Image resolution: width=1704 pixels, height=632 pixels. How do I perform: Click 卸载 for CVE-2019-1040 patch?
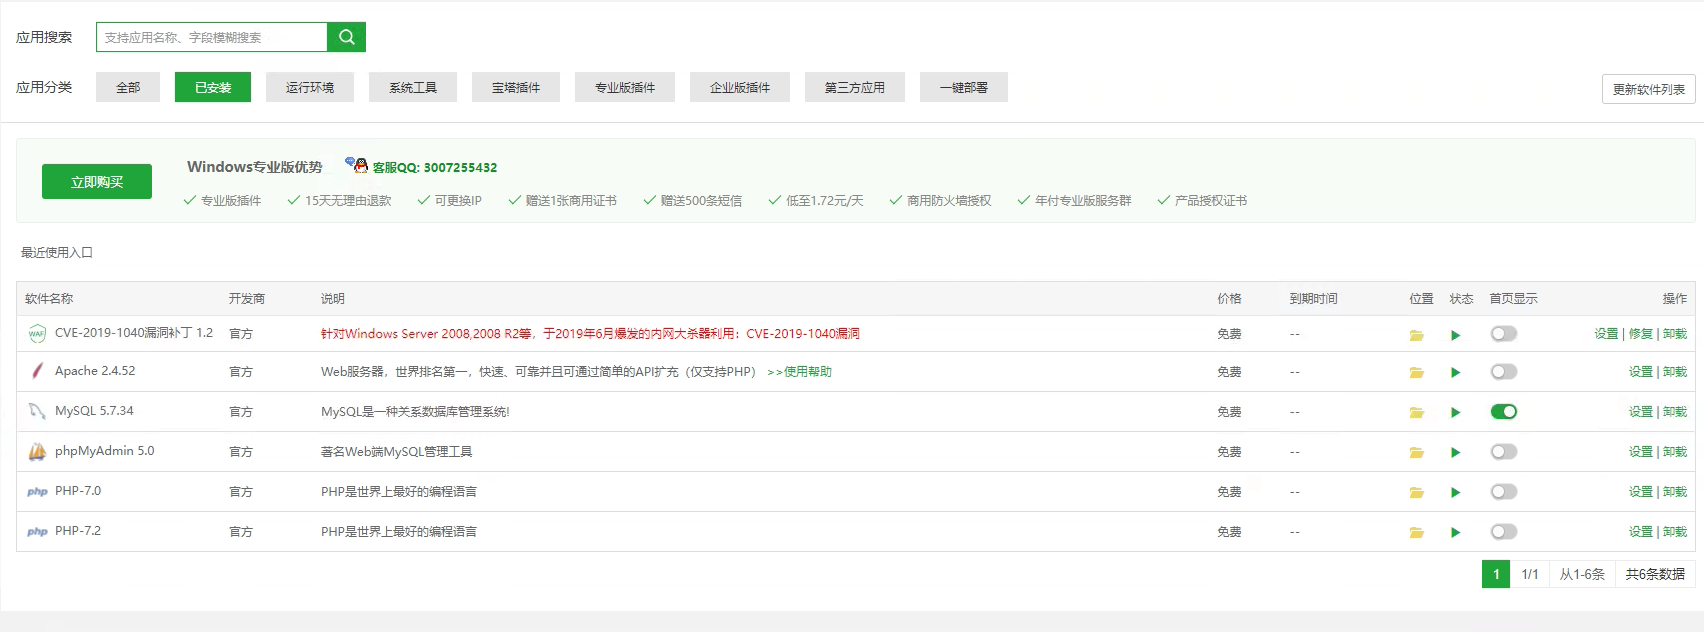[1675, 334]
